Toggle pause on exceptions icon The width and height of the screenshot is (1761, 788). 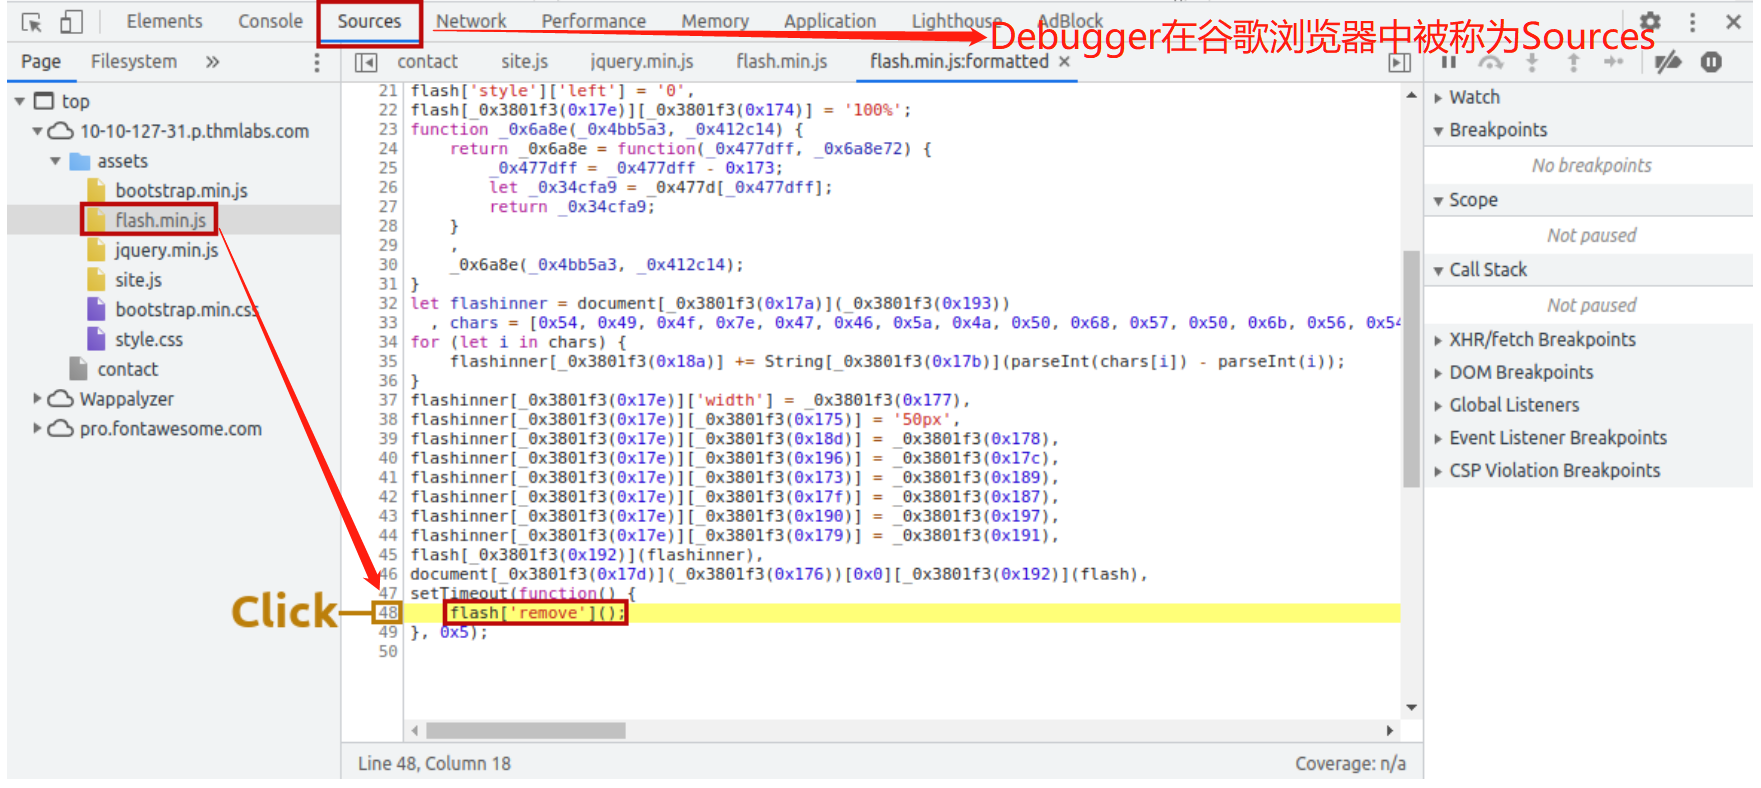click(1711, 62)
